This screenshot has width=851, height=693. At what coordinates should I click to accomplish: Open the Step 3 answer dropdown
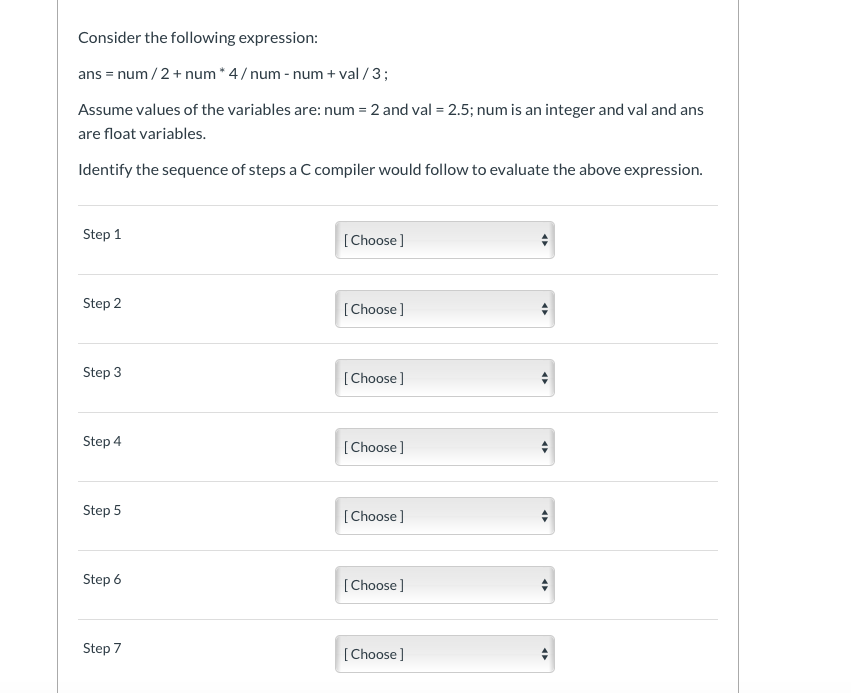(444, 378)
